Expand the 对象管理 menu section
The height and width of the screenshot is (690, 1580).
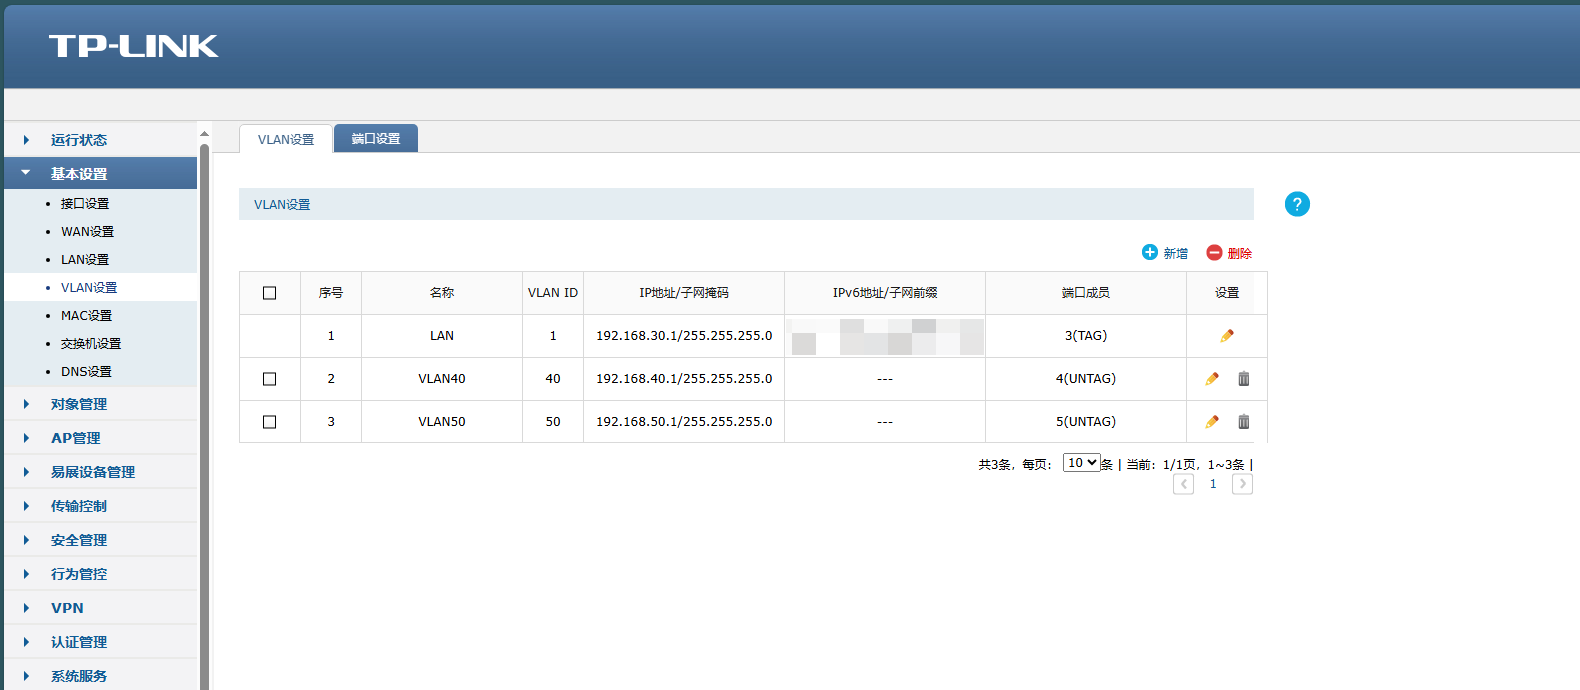[x=100, y=404]
